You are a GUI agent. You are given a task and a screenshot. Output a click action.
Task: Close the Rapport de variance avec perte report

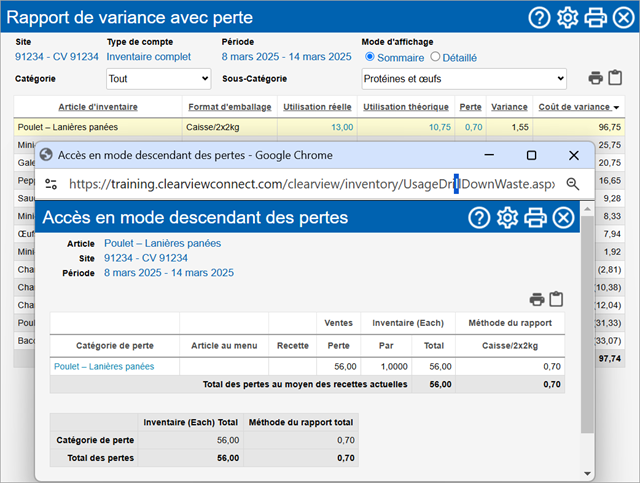[x=624, y=18]
